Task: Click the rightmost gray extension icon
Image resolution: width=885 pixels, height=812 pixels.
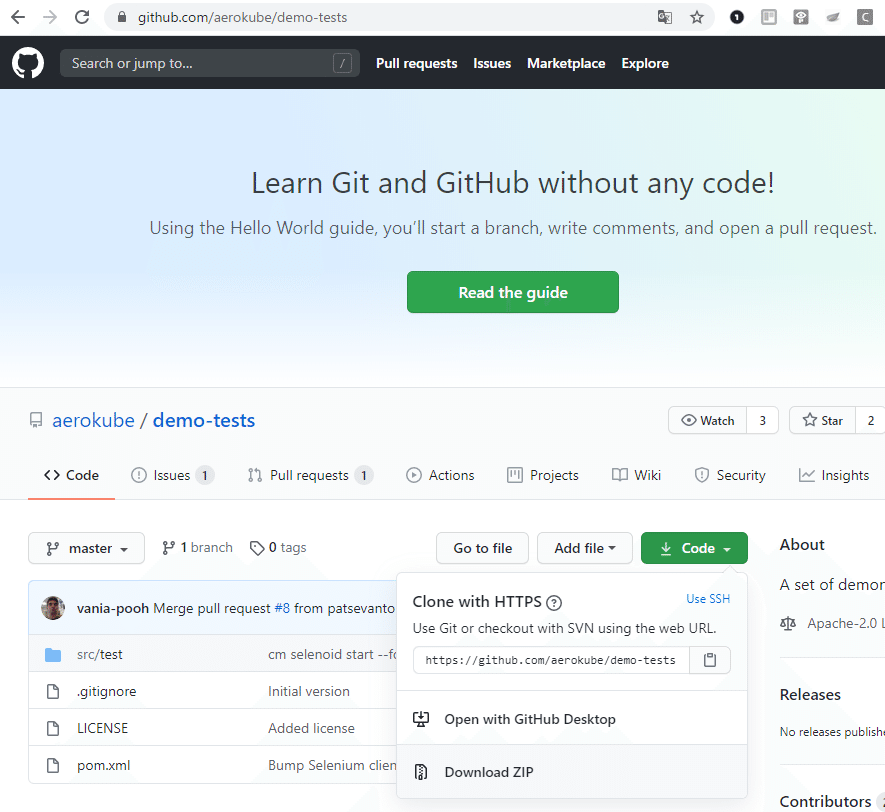Action: pos(865,17)
